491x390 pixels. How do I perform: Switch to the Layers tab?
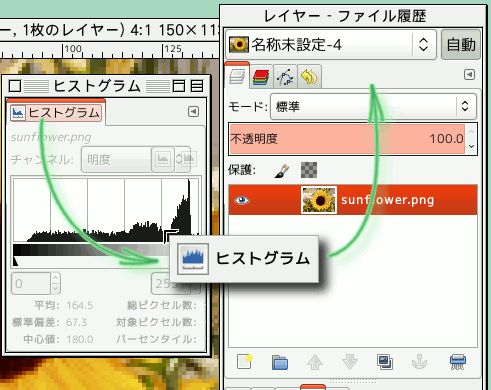237,76
